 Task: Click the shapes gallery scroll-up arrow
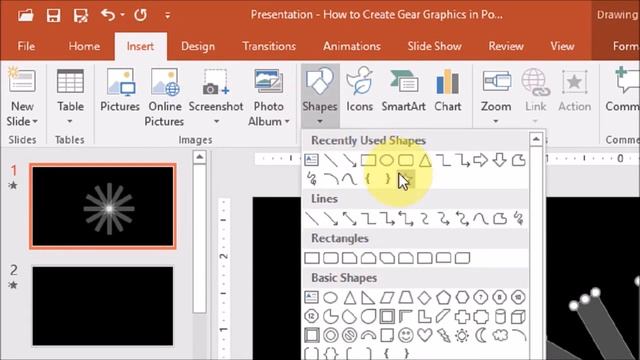click(536, 140)
